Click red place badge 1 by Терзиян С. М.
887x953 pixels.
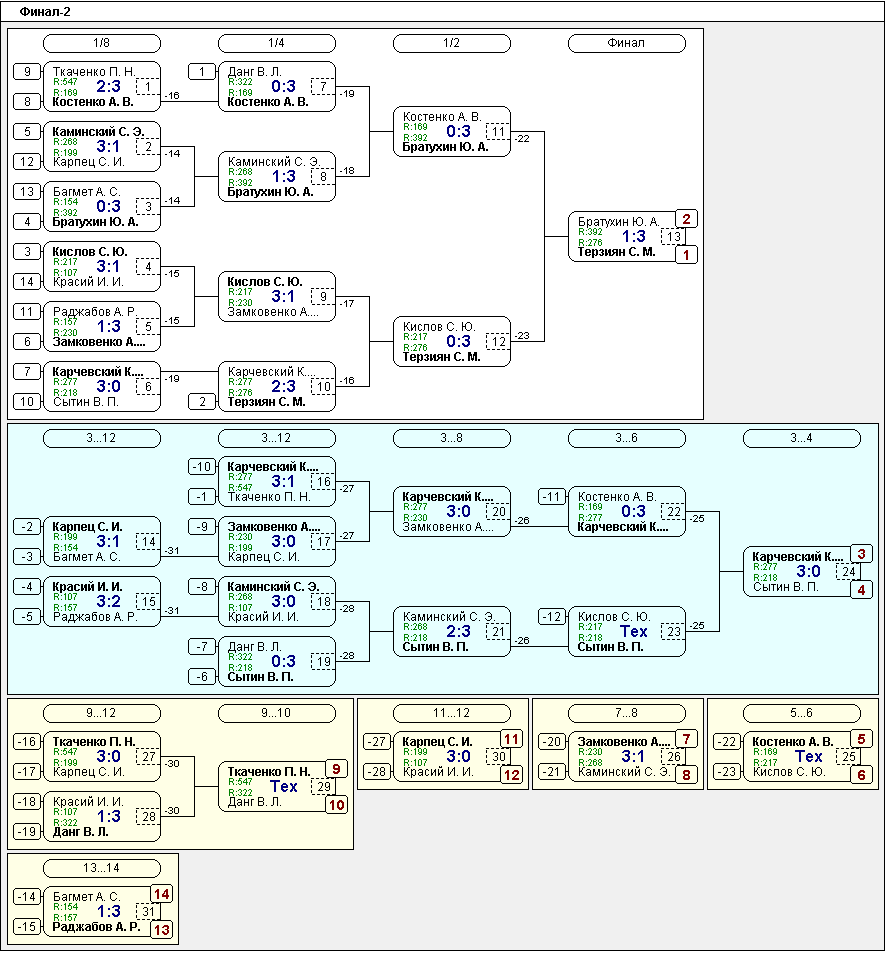point(686,254)
